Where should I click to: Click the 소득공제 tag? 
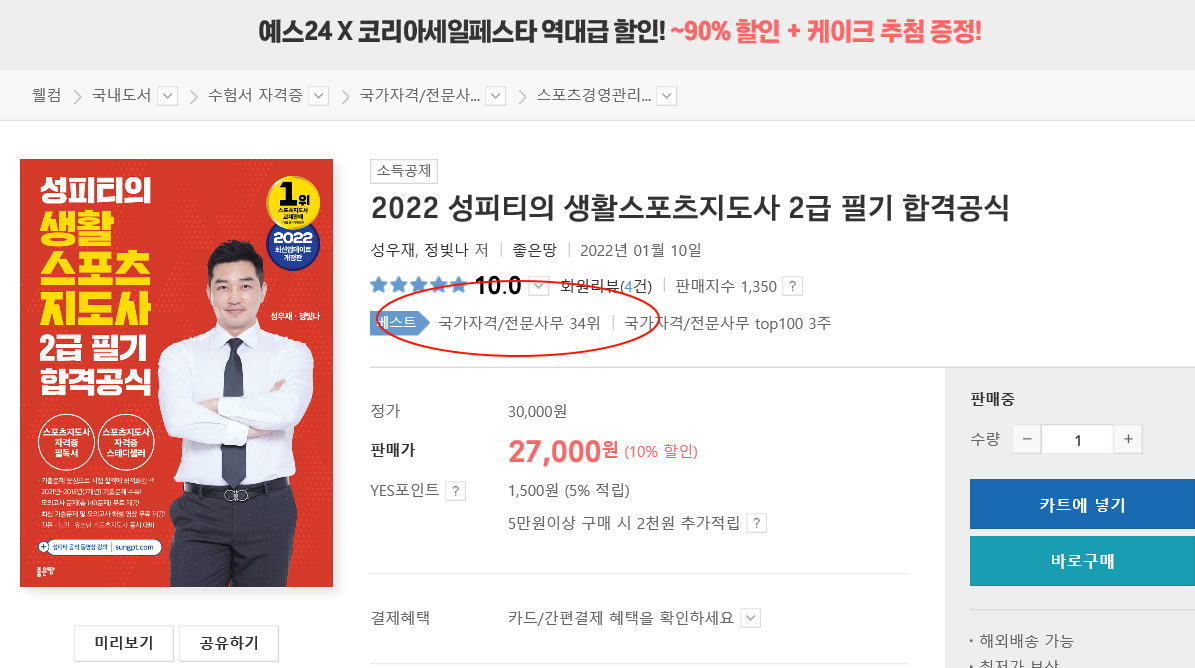click(404, 171)
